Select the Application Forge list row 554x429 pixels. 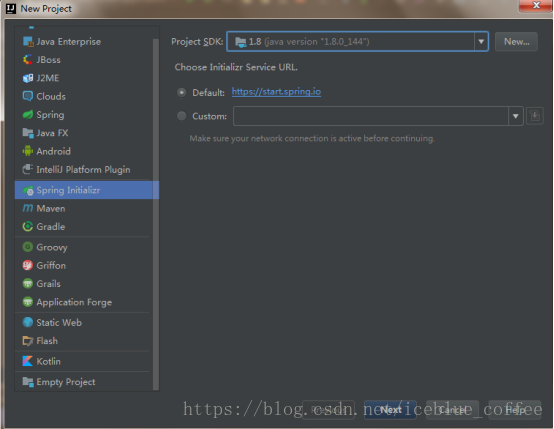tap(84, 302)
